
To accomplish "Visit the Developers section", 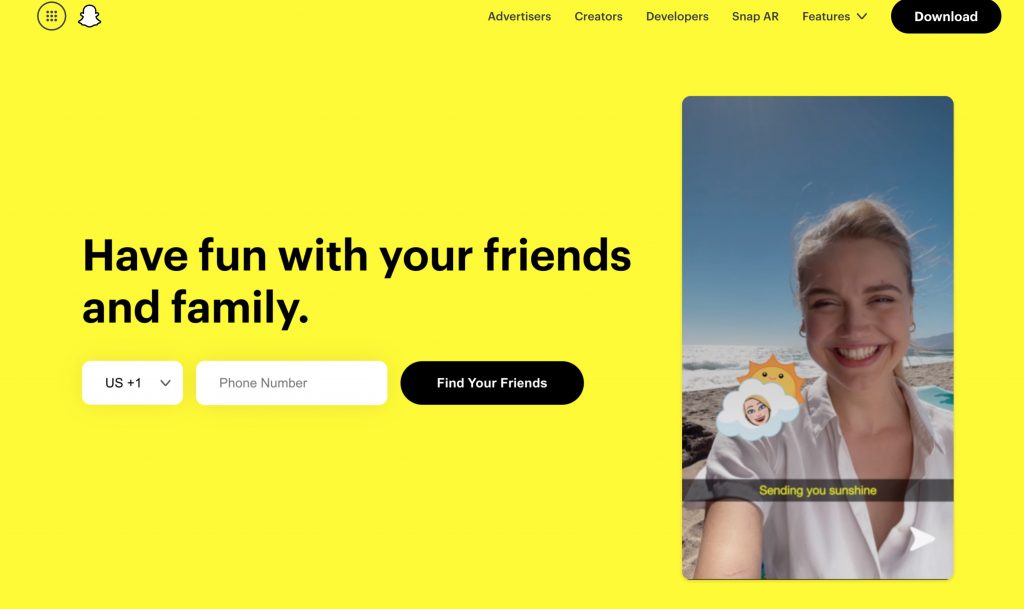I will 677,16.
